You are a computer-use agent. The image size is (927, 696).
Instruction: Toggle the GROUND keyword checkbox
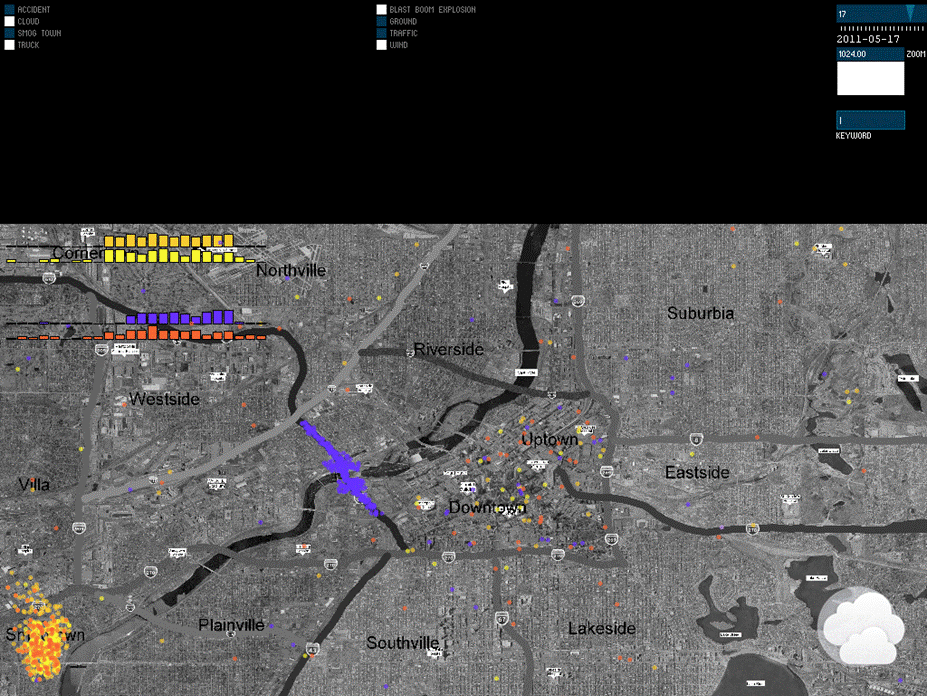[x=382, y=22]
